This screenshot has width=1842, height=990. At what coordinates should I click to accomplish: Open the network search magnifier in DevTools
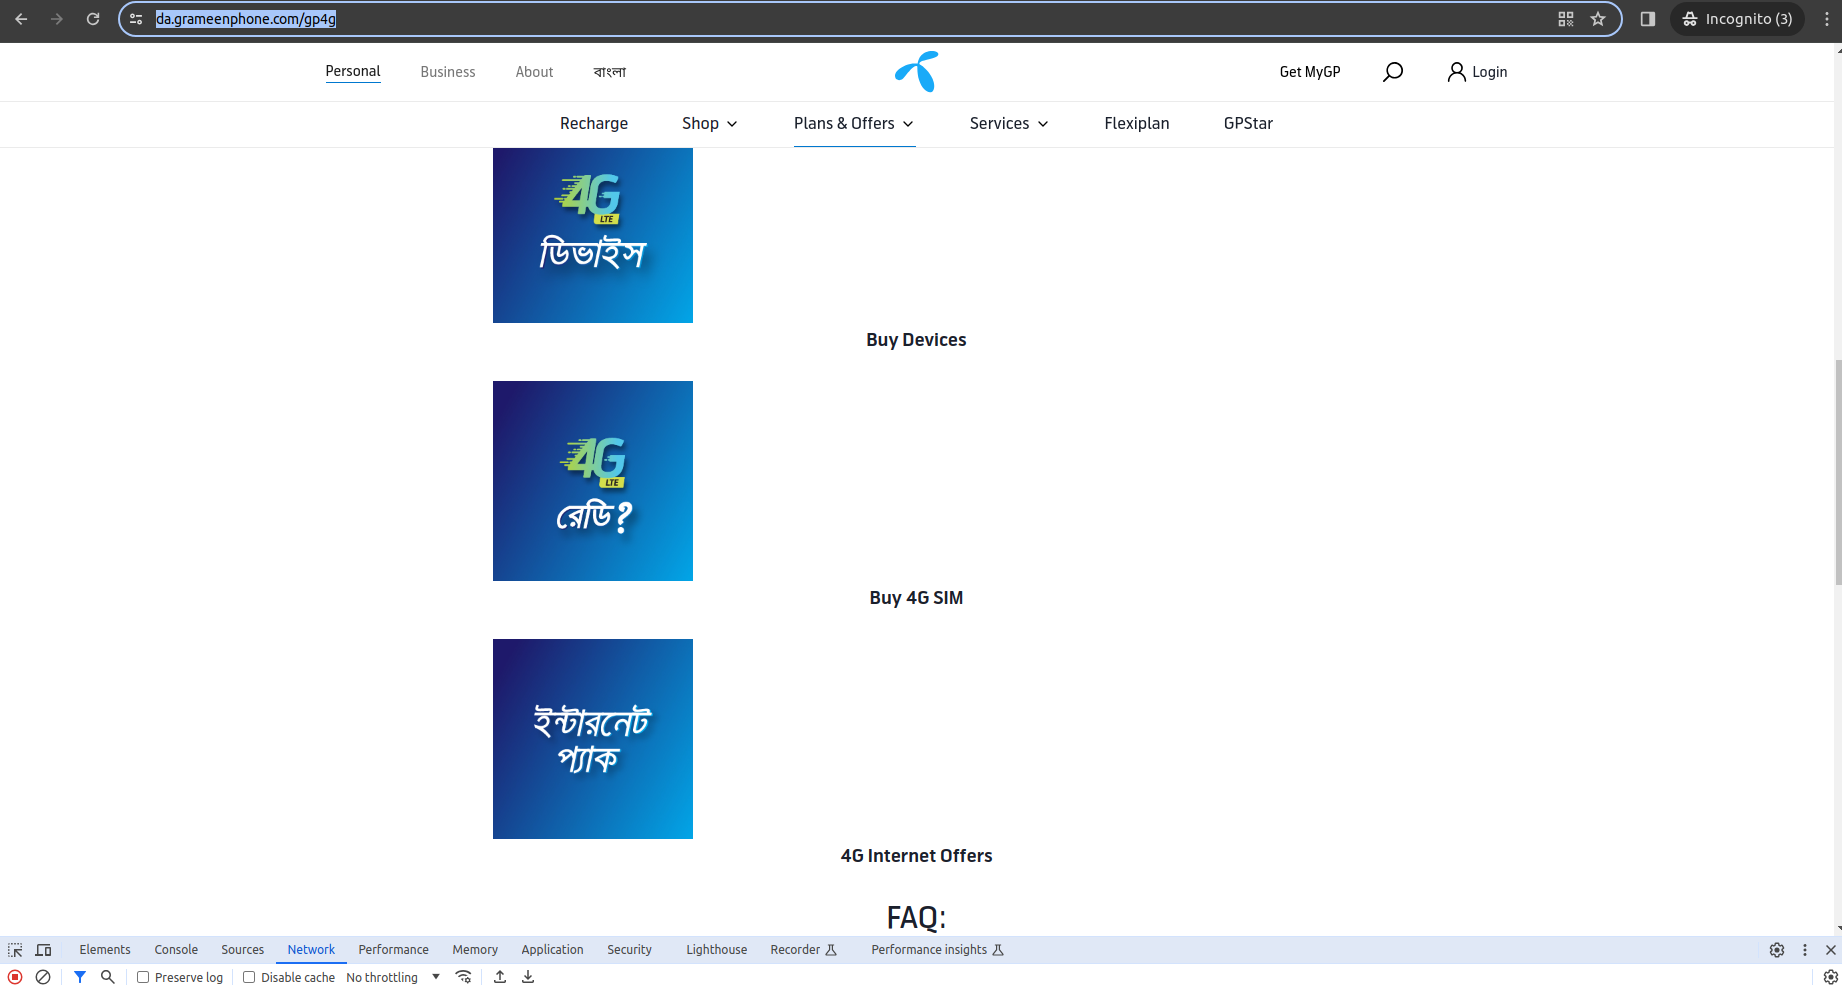108,977
